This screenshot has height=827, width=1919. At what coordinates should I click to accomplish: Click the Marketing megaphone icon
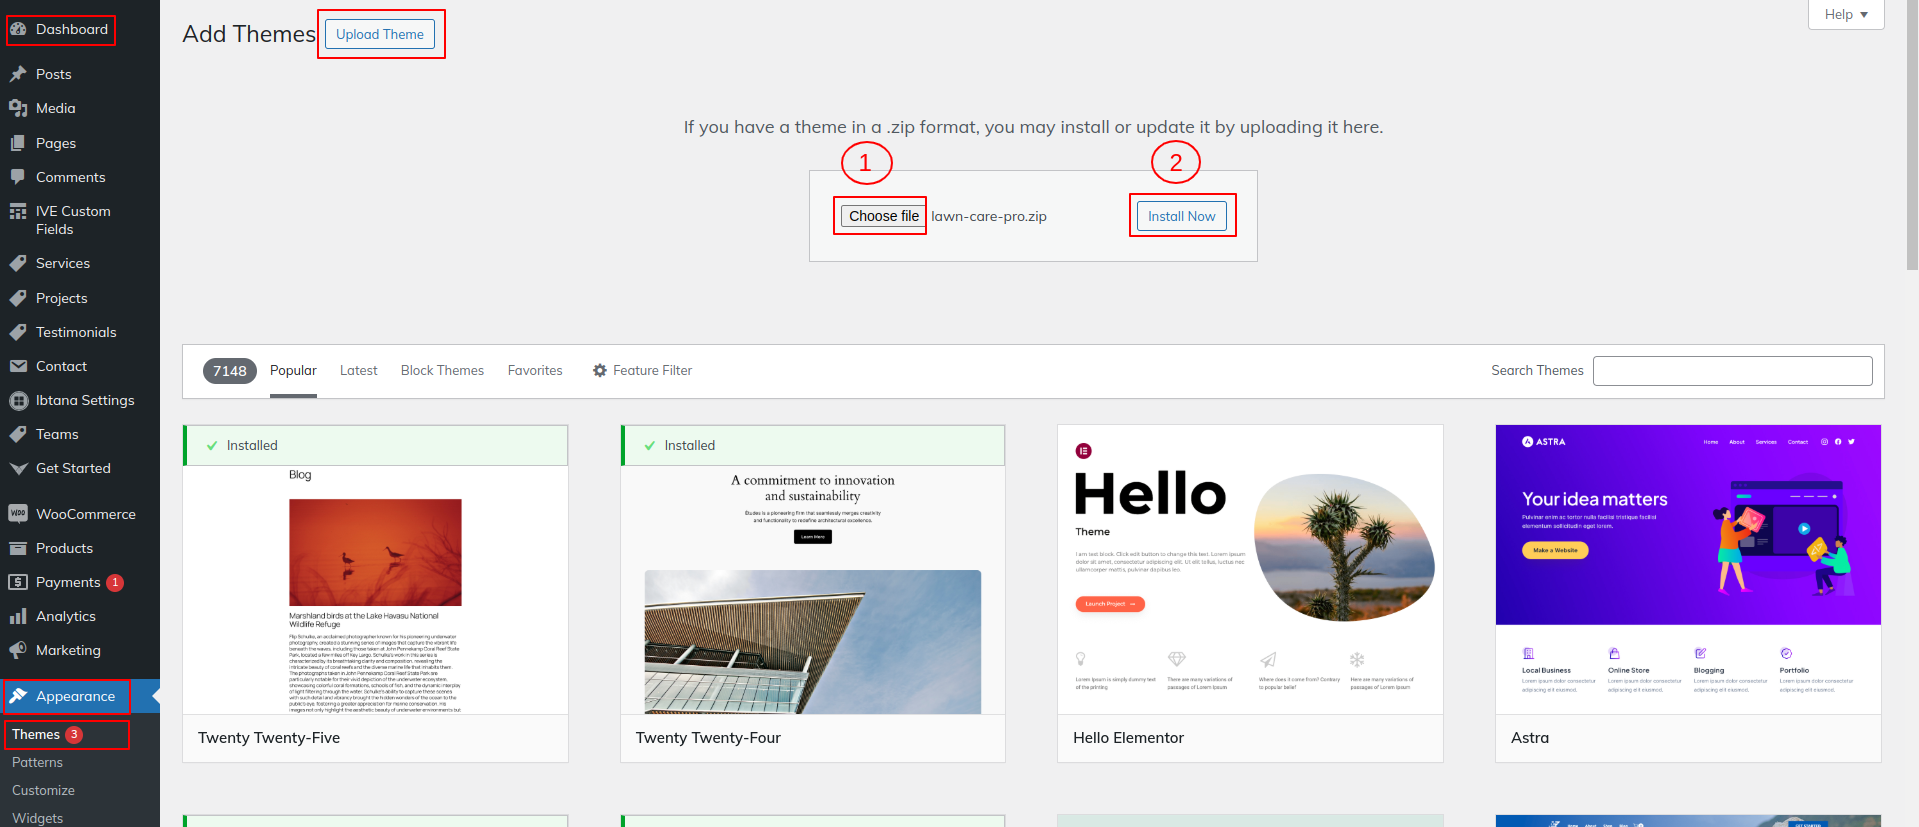[x=18, y=650]
